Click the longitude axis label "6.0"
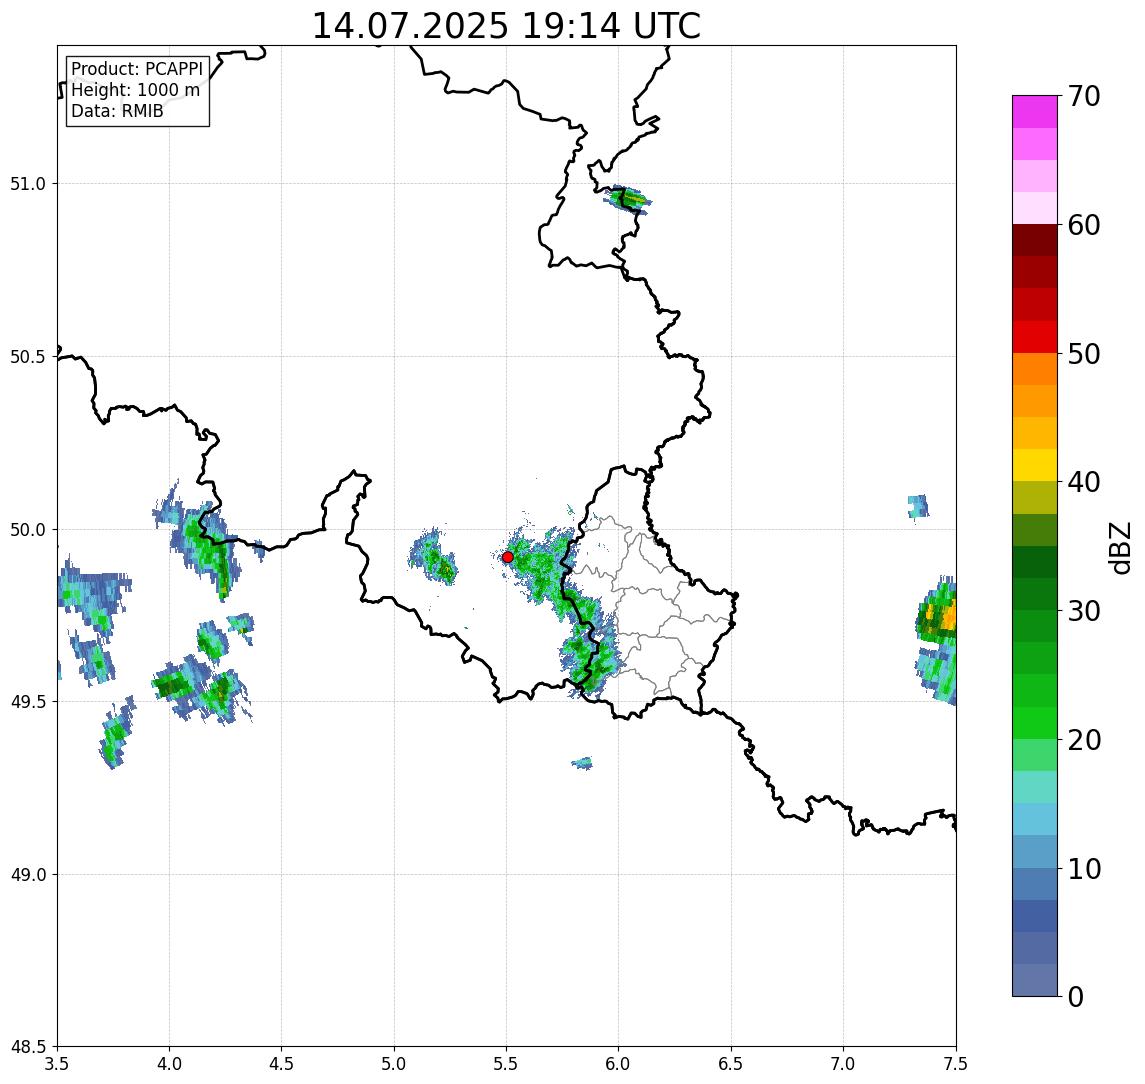 click(x=619, y=1064)
